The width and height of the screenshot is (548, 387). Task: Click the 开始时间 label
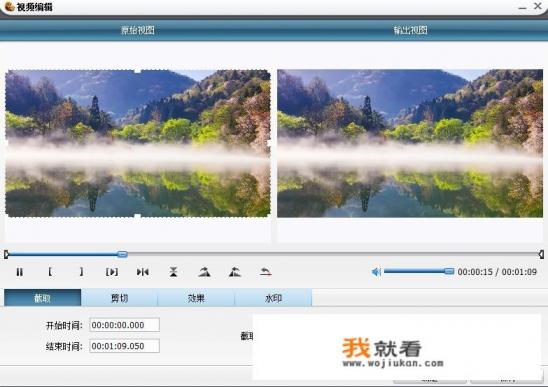[x=64, y=325]
